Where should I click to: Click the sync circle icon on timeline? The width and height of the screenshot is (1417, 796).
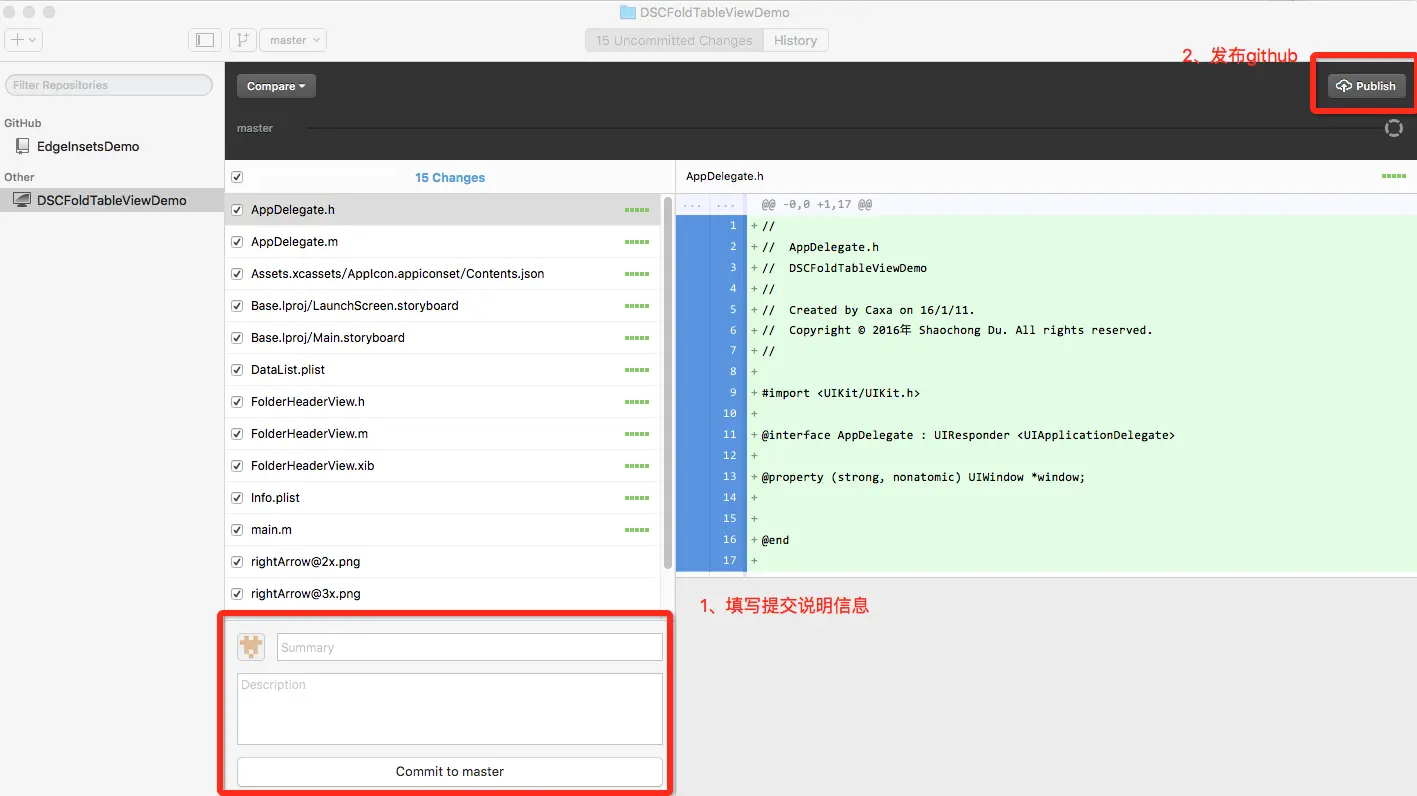1393,128
